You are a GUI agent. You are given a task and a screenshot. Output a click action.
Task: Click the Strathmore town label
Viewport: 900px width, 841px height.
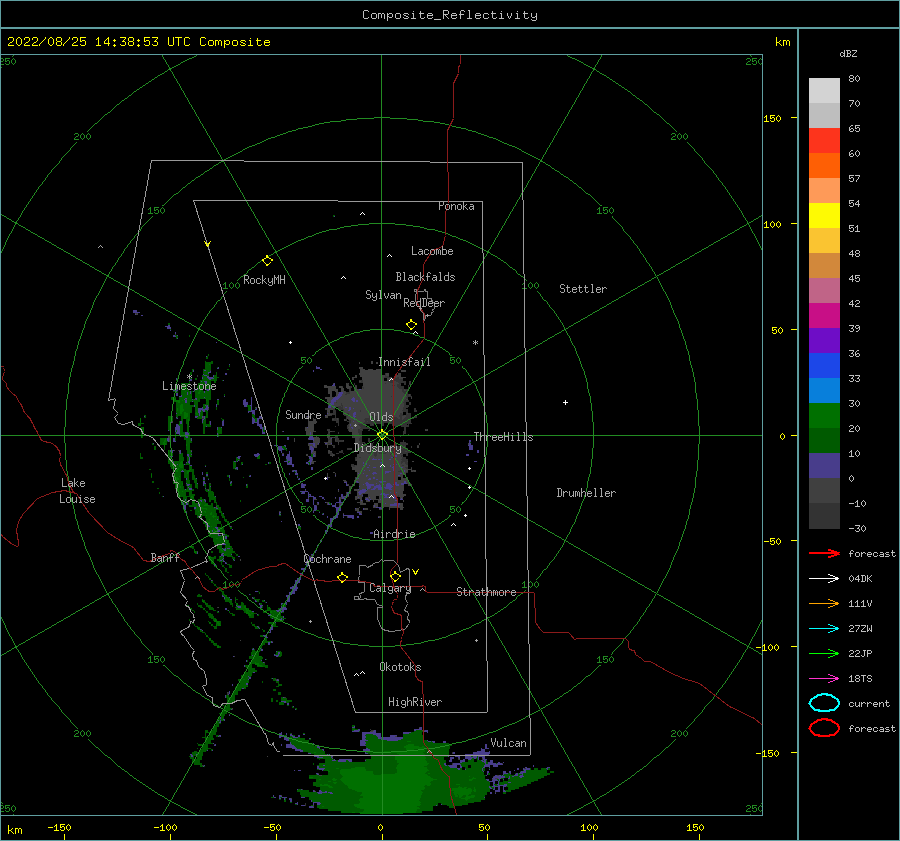(486, 592)
